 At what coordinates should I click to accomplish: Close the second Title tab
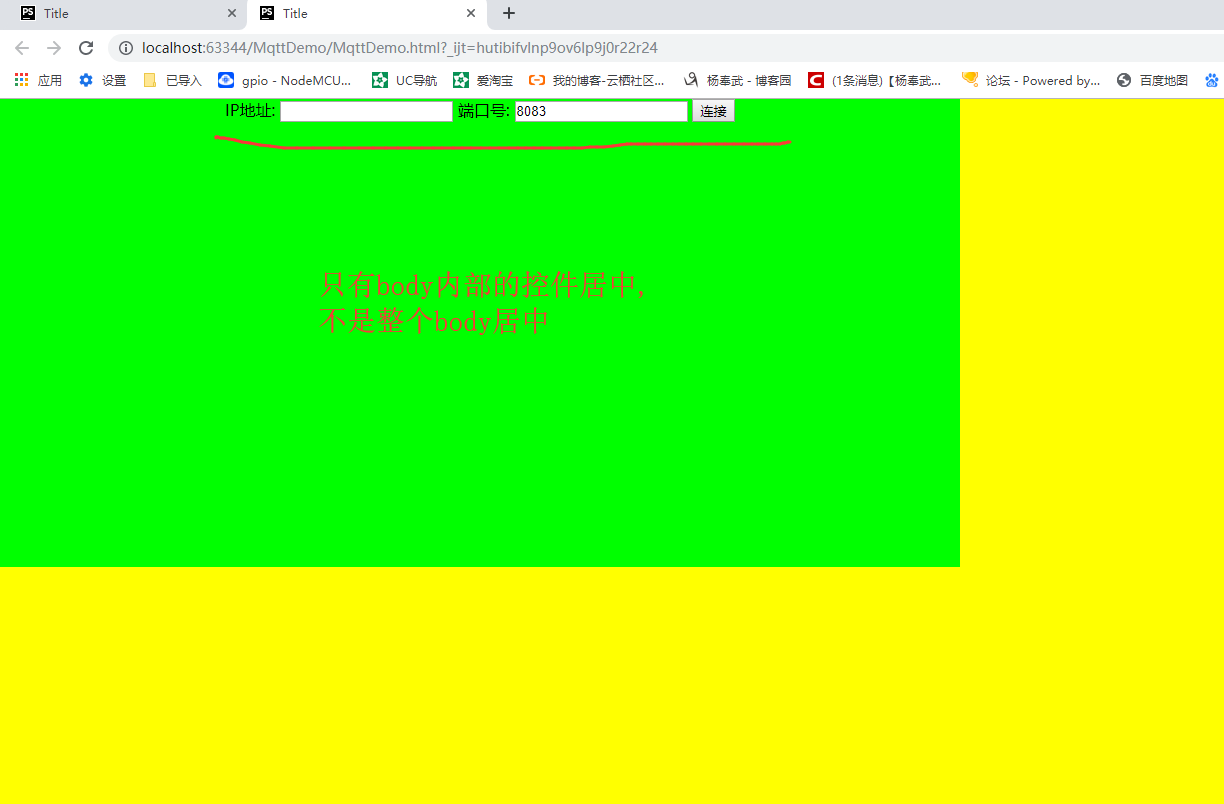pyautogui.click(x=471, y=14)
